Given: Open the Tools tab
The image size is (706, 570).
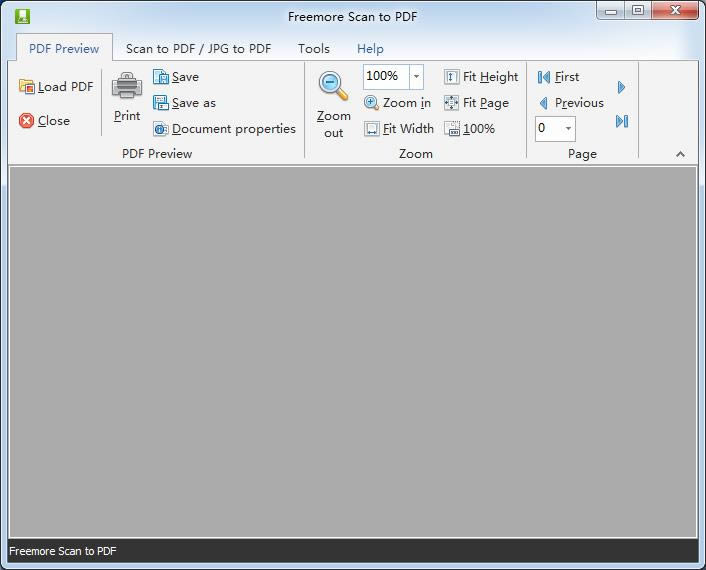Looking at the screenshot, I should coord(314,48).
